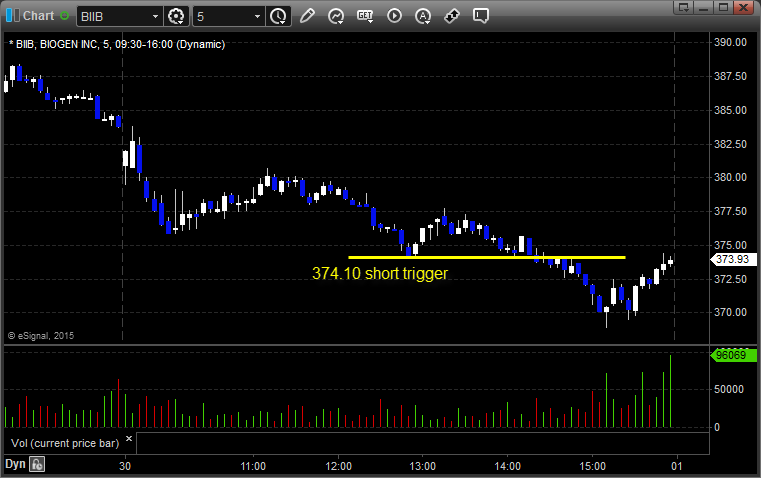Select the pencil drawing tool
The height and width of the screenshot is (478, 761).
pos(307,16)
